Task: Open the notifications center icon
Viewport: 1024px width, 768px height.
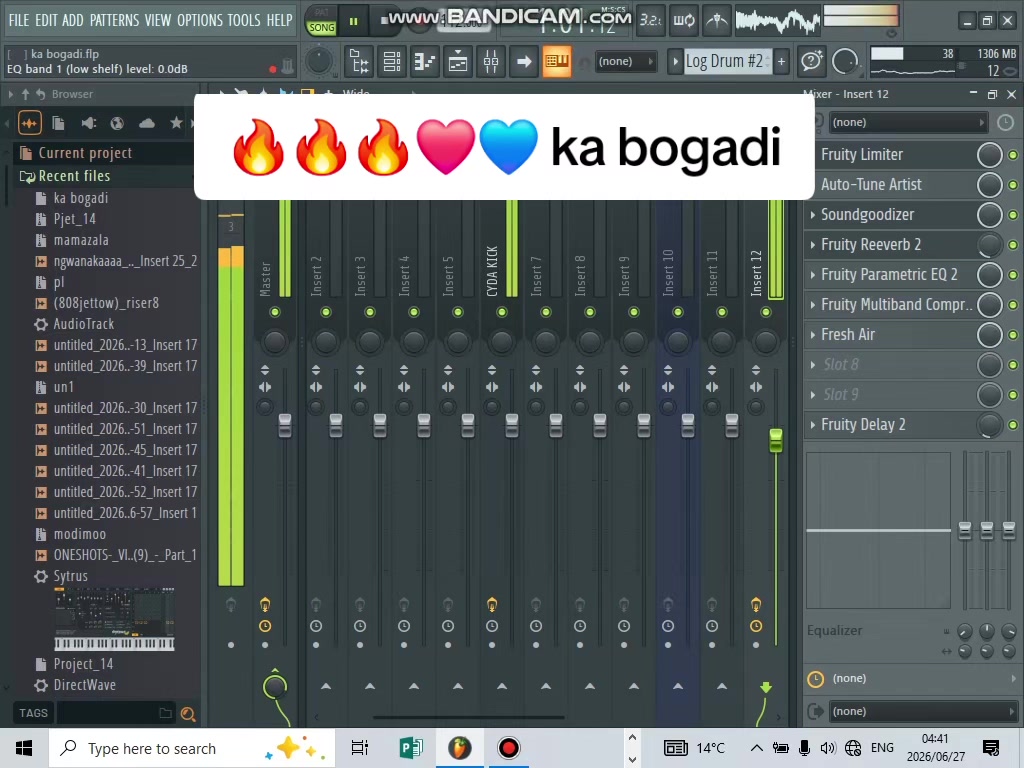Action: [x=991, y=748]
